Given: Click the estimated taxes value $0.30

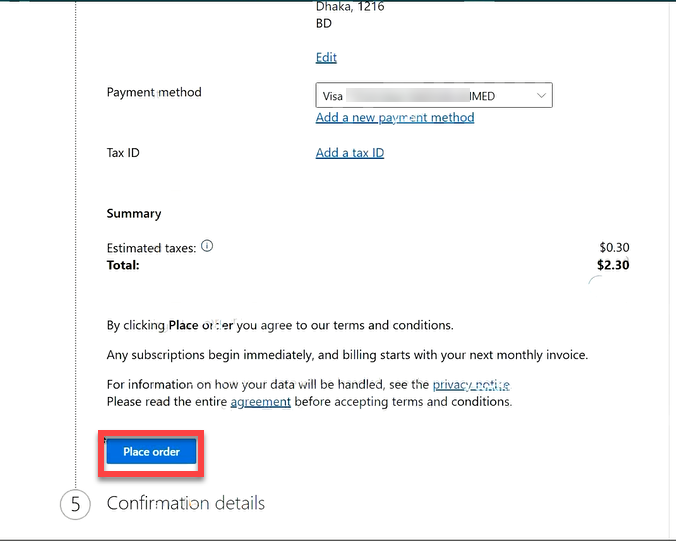Looking at the screenshot, I should (x=614, y=247).
